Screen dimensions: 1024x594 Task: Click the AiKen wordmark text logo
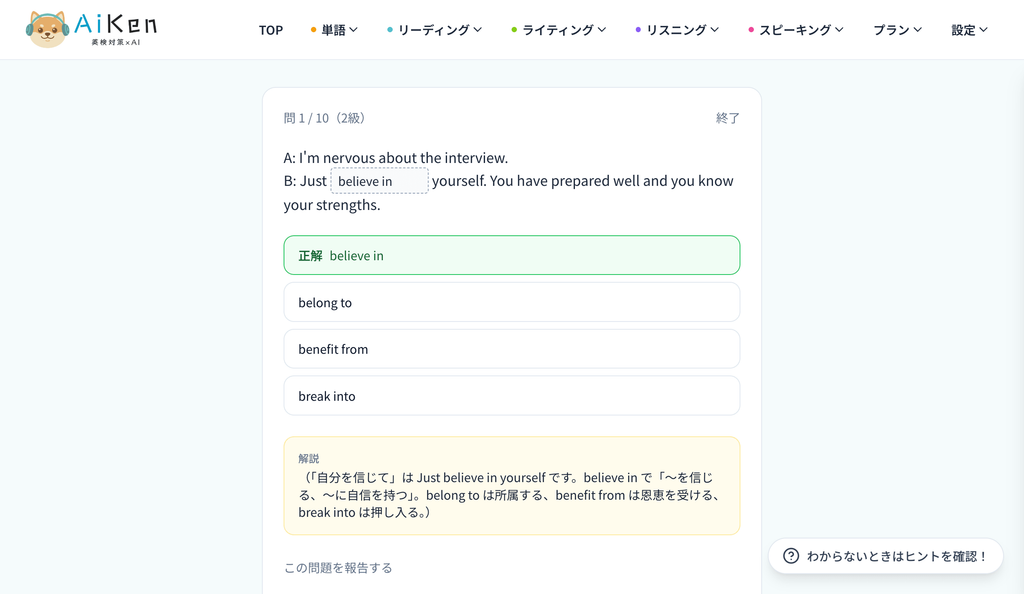pyautogui.click(x=116, y=25)
